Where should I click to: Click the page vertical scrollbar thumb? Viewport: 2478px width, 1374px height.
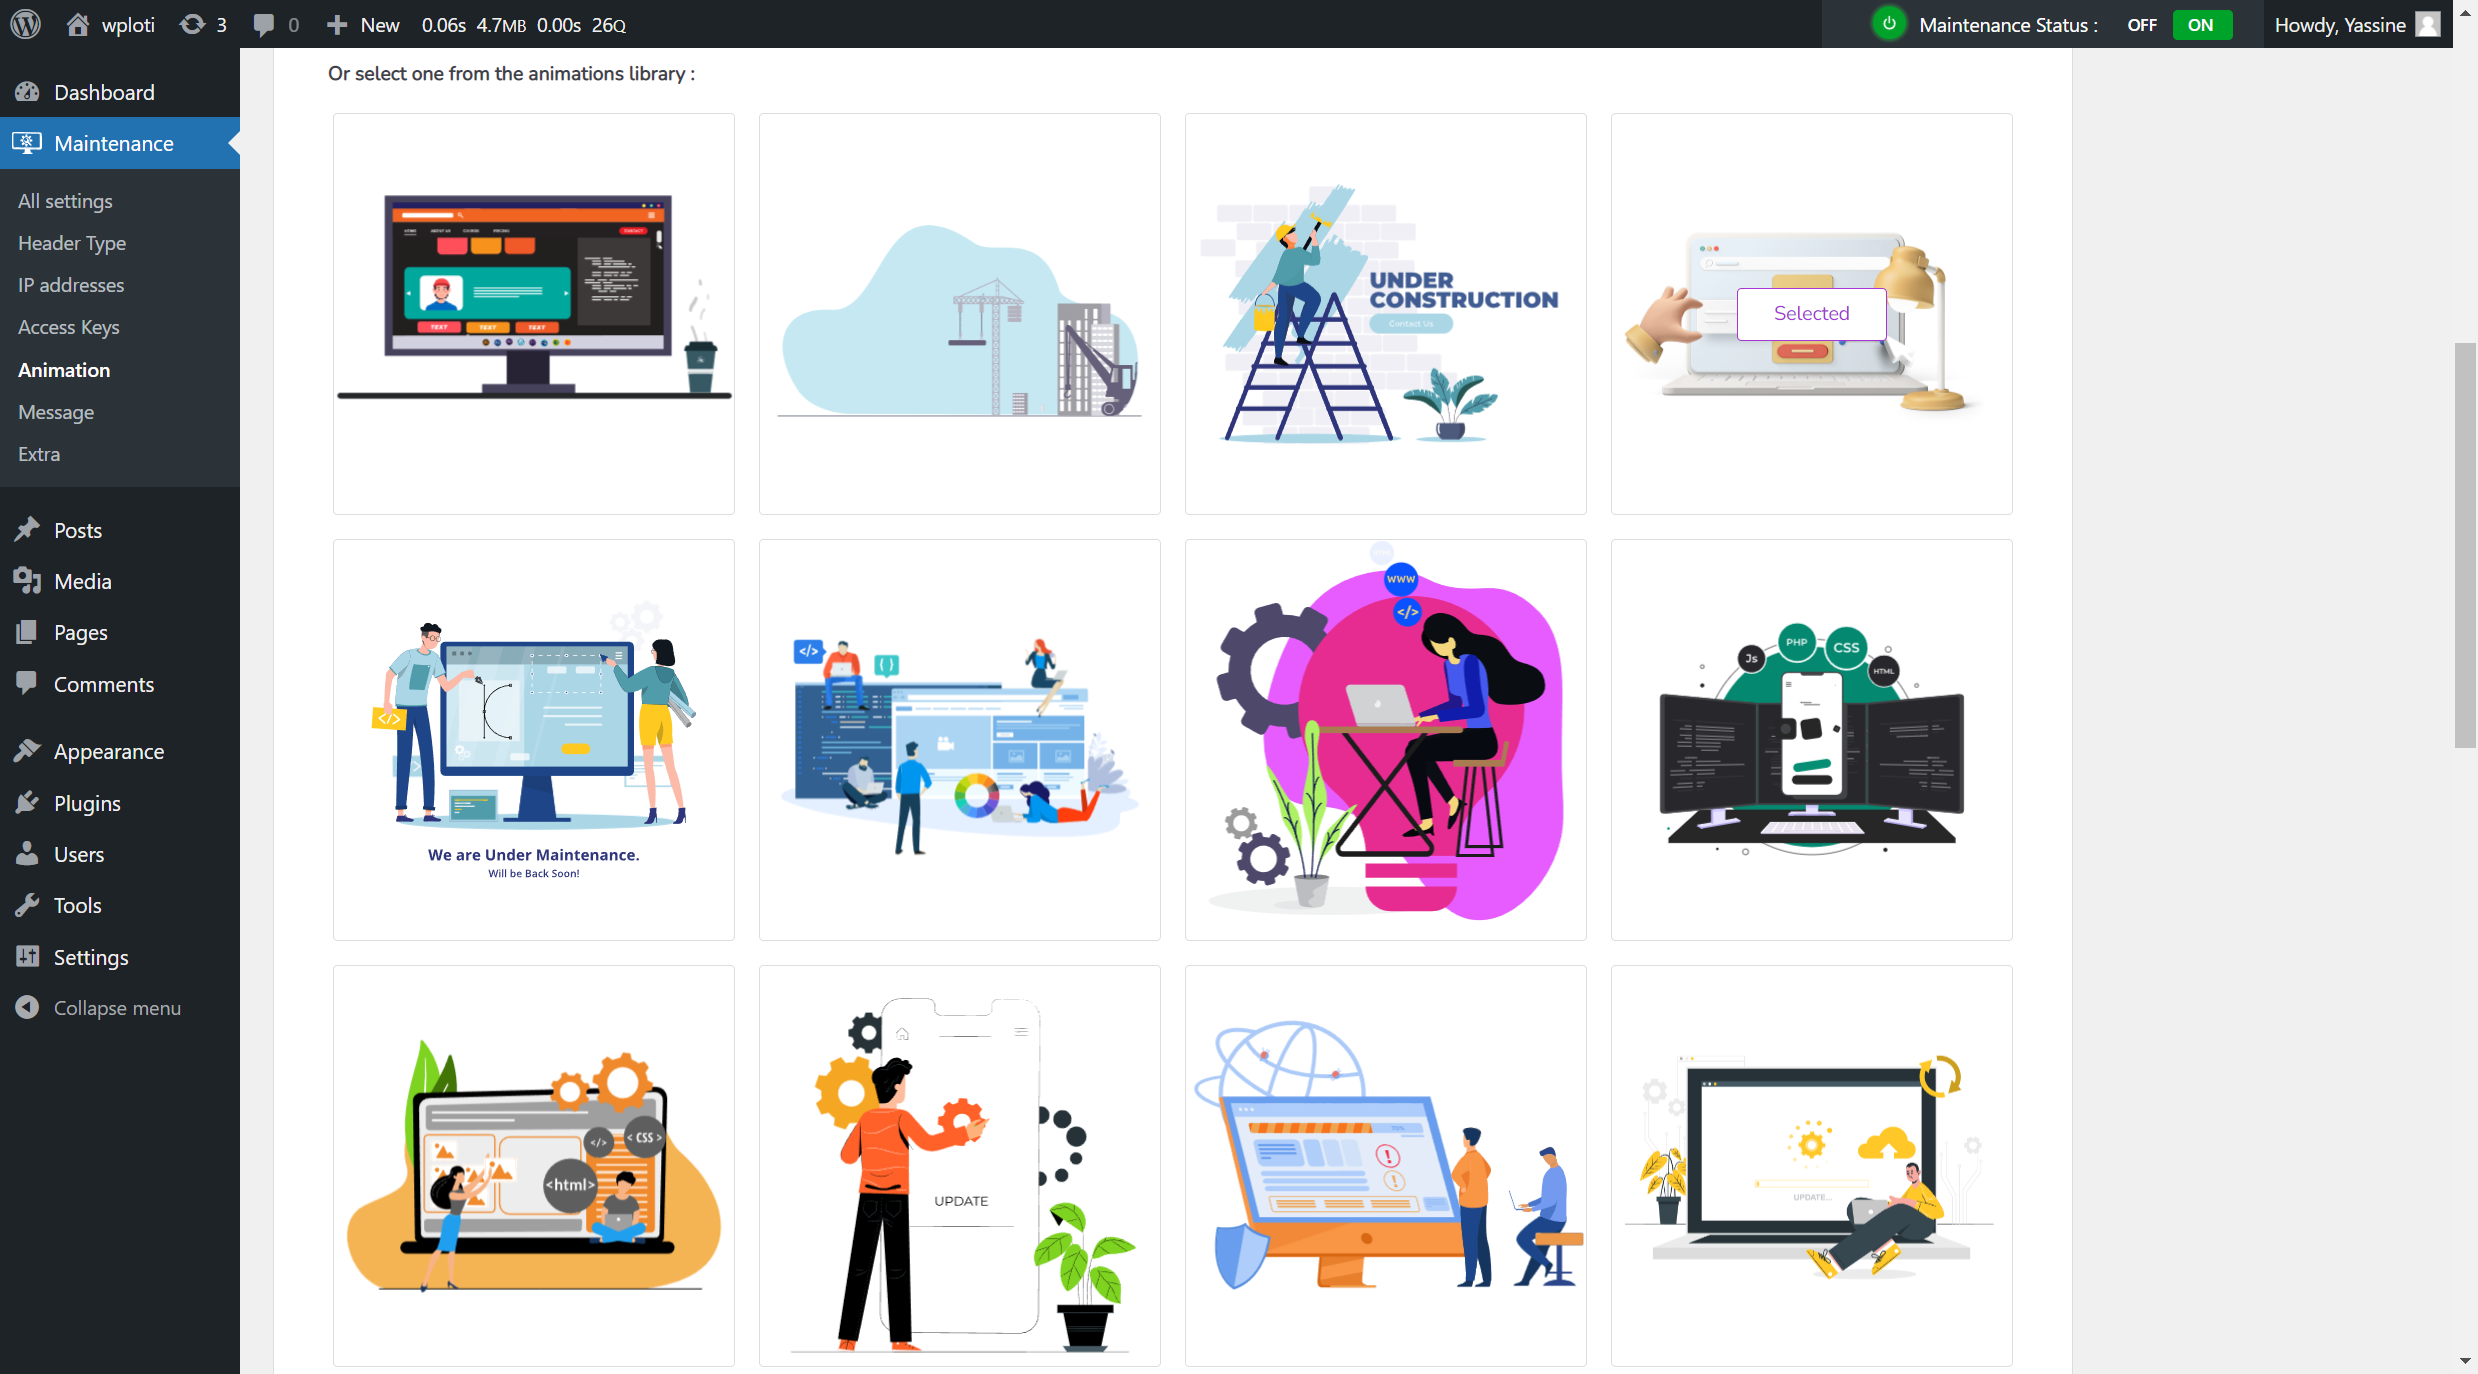[2465, 545]
